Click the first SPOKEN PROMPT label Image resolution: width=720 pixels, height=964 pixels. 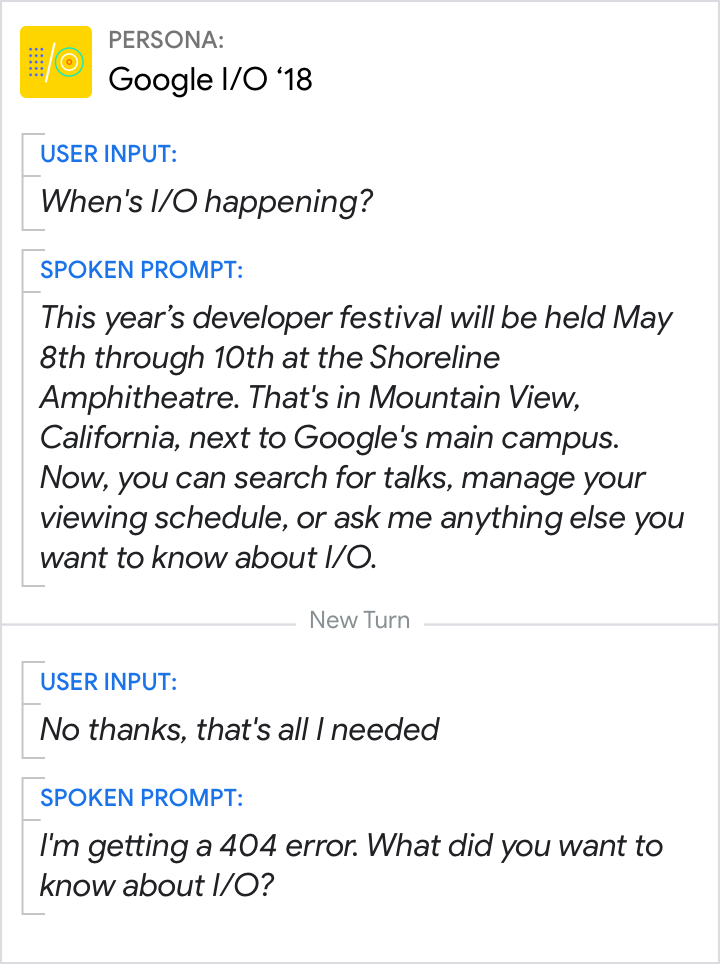[141, 270]
